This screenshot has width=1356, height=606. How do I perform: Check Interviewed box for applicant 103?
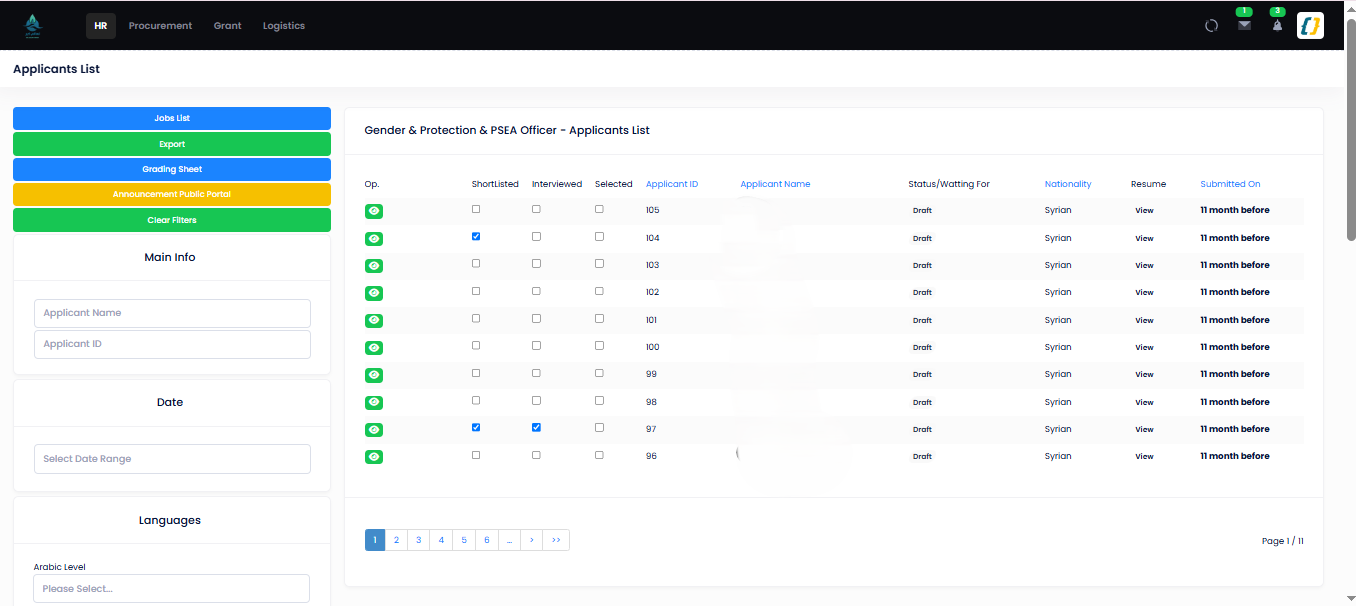[537, 264]
